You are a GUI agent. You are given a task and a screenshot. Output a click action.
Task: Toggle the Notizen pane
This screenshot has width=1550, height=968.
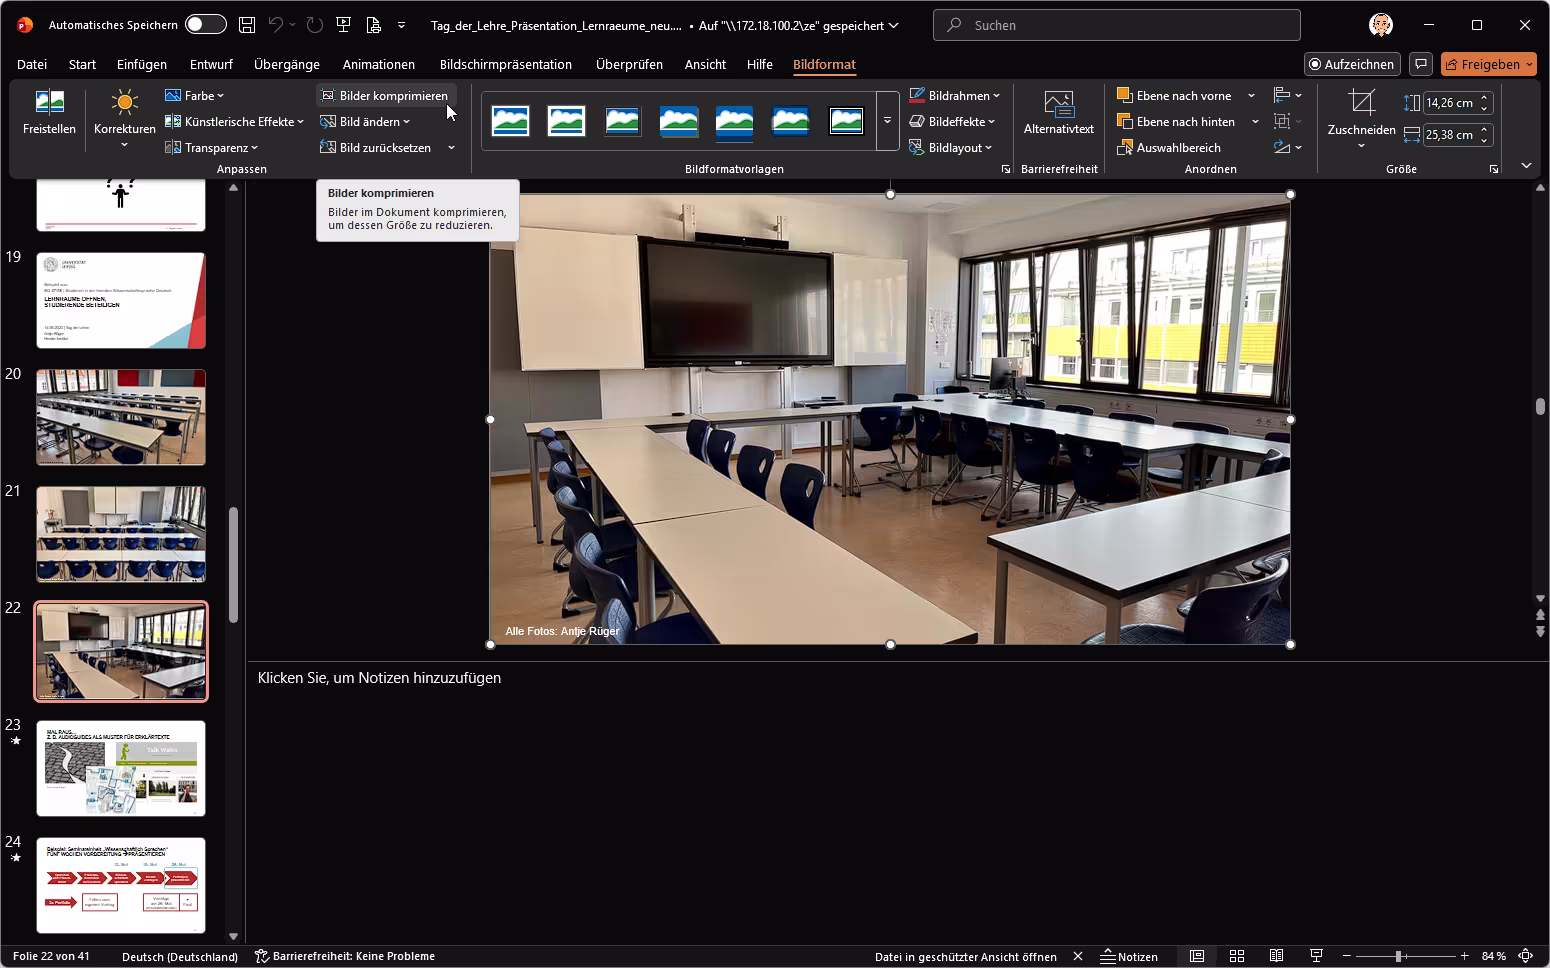click(1129, 956)
